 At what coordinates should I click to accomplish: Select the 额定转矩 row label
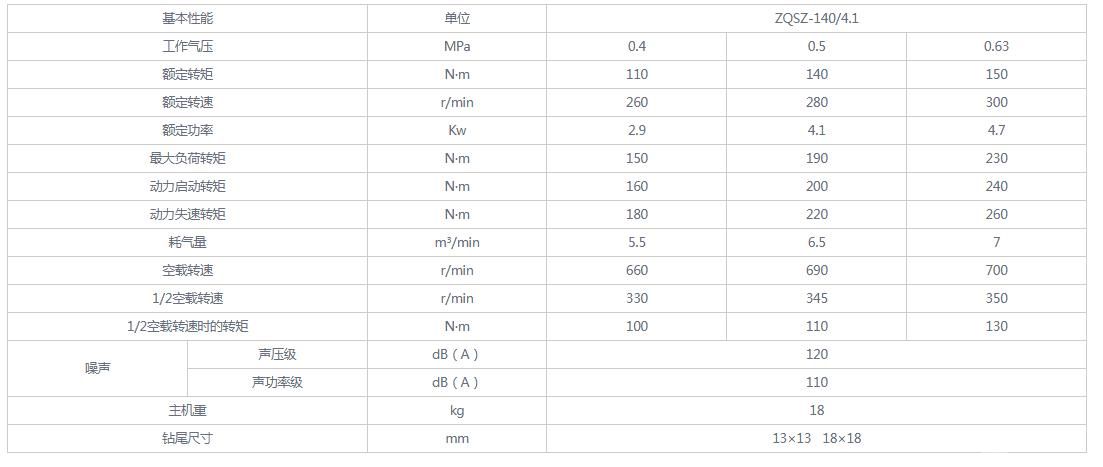click(x=187, y=75)
